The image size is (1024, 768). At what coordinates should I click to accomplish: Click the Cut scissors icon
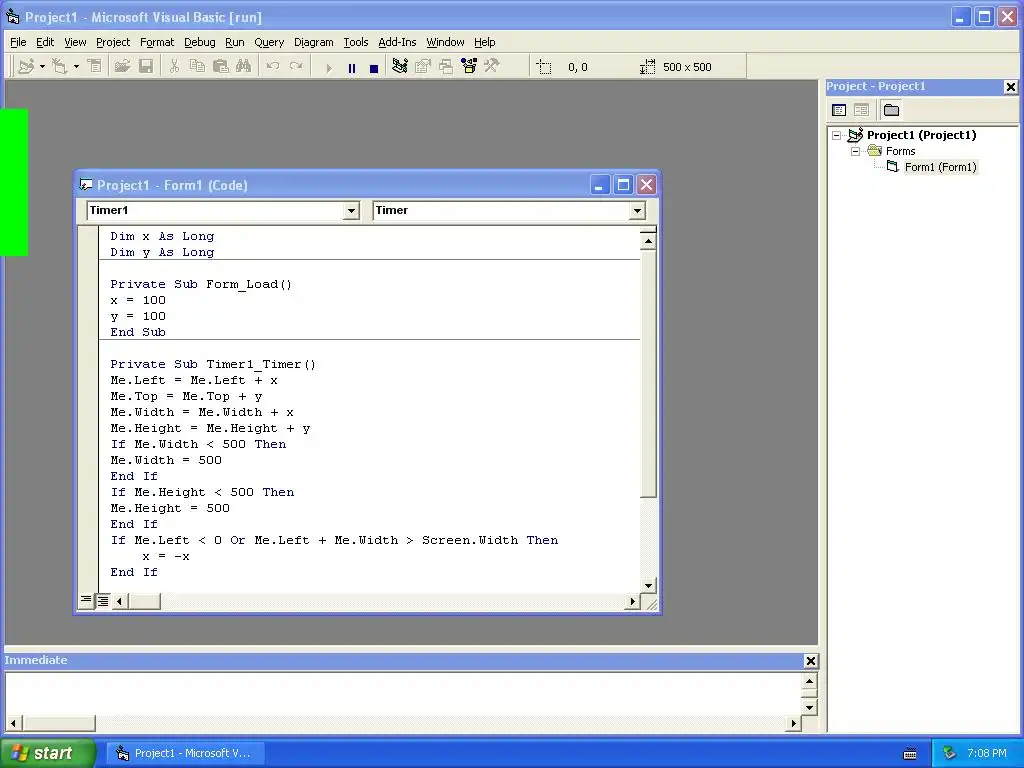click(x=174, y=67)
